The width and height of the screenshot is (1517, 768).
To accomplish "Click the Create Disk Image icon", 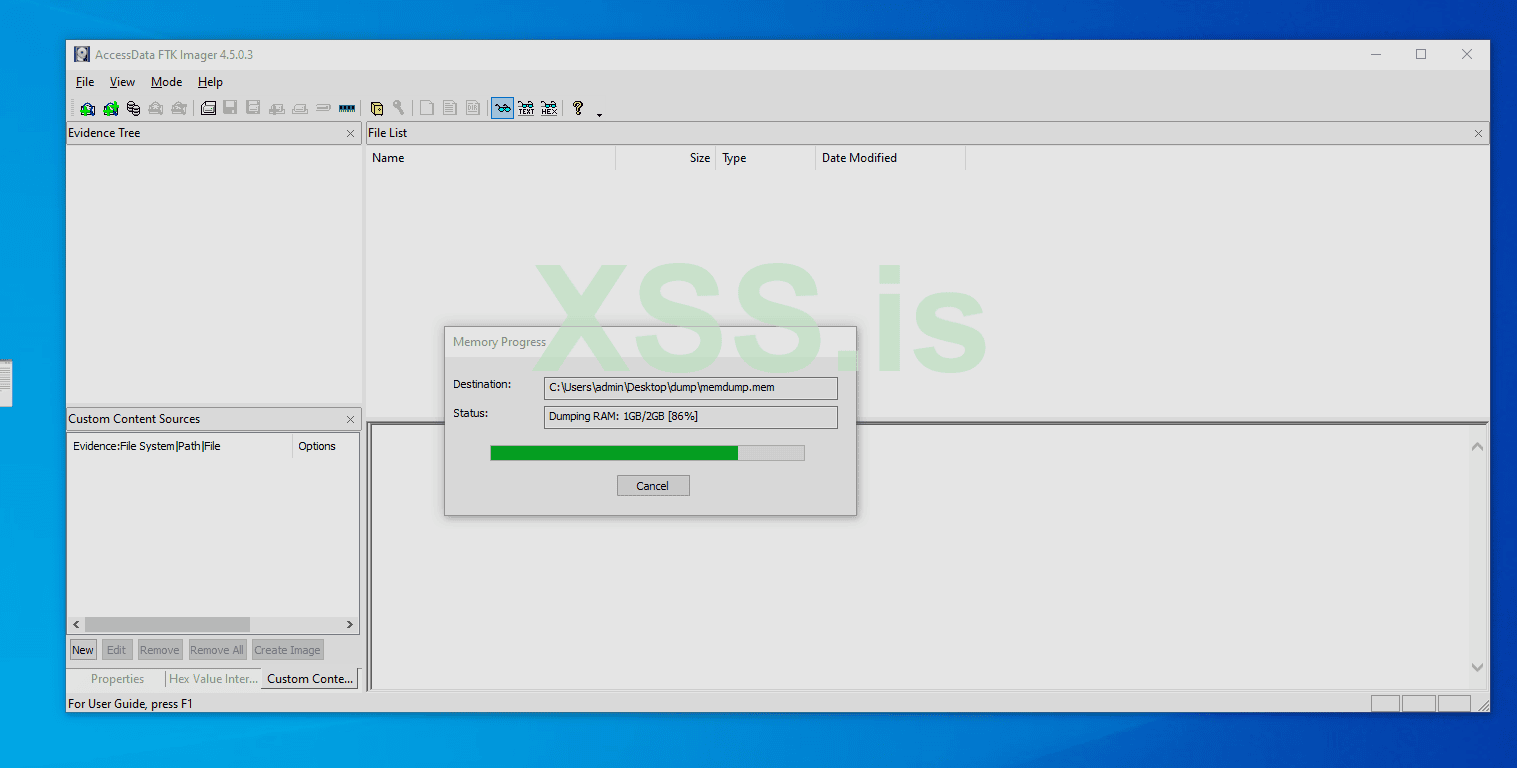I will (x=208, y=108).
